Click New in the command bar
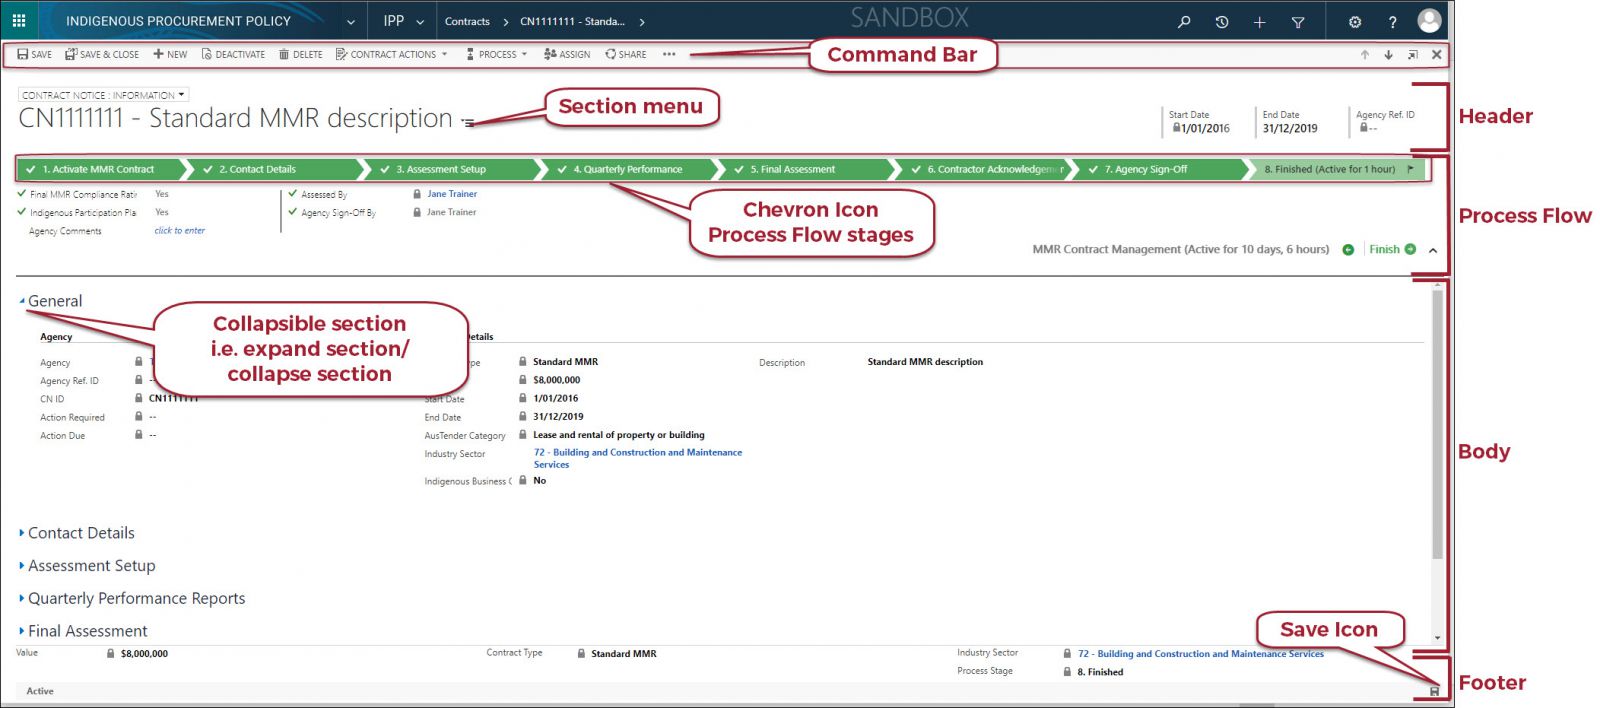The width and height of the screenshot is (1600, 708). click(170, 54)
